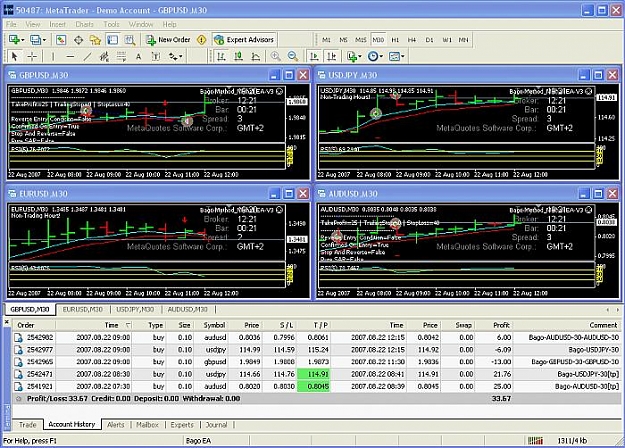Select order 2542982 row icon
The height and width of the screenshot is (448, 625).
pos(18,338)
